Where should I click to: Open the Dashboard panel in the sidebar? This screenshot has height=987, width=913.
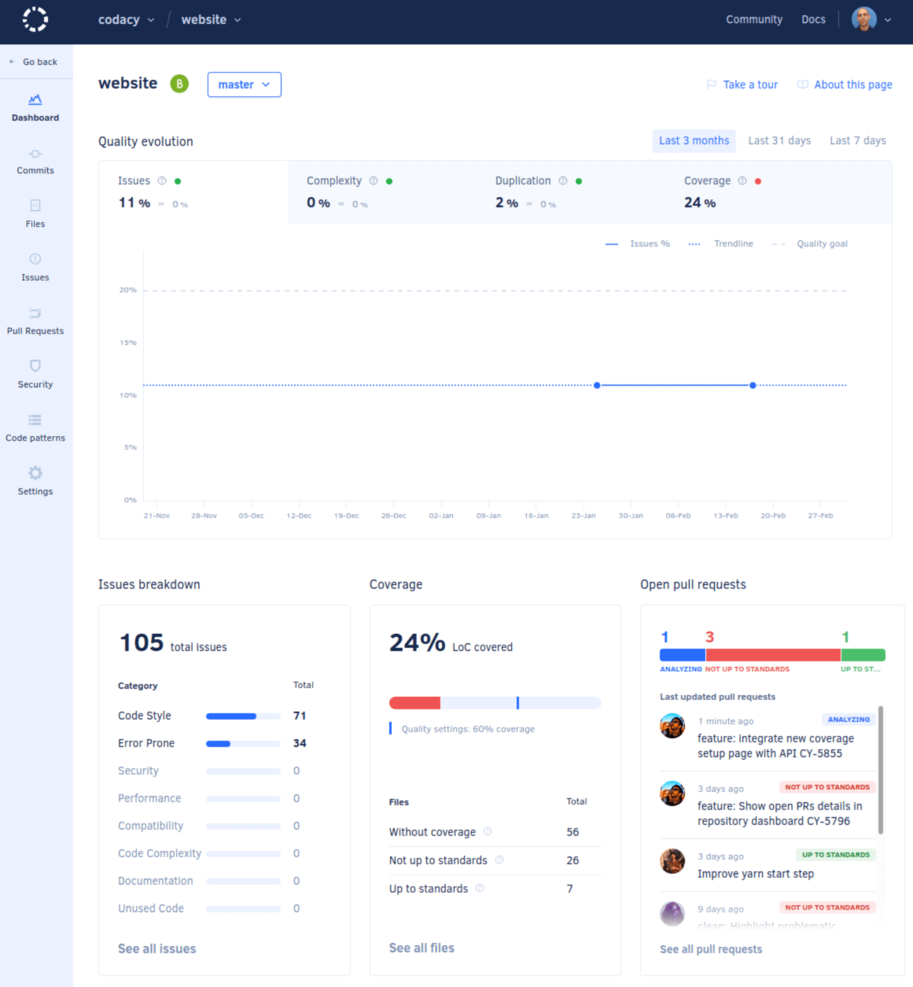pos(35,107)
